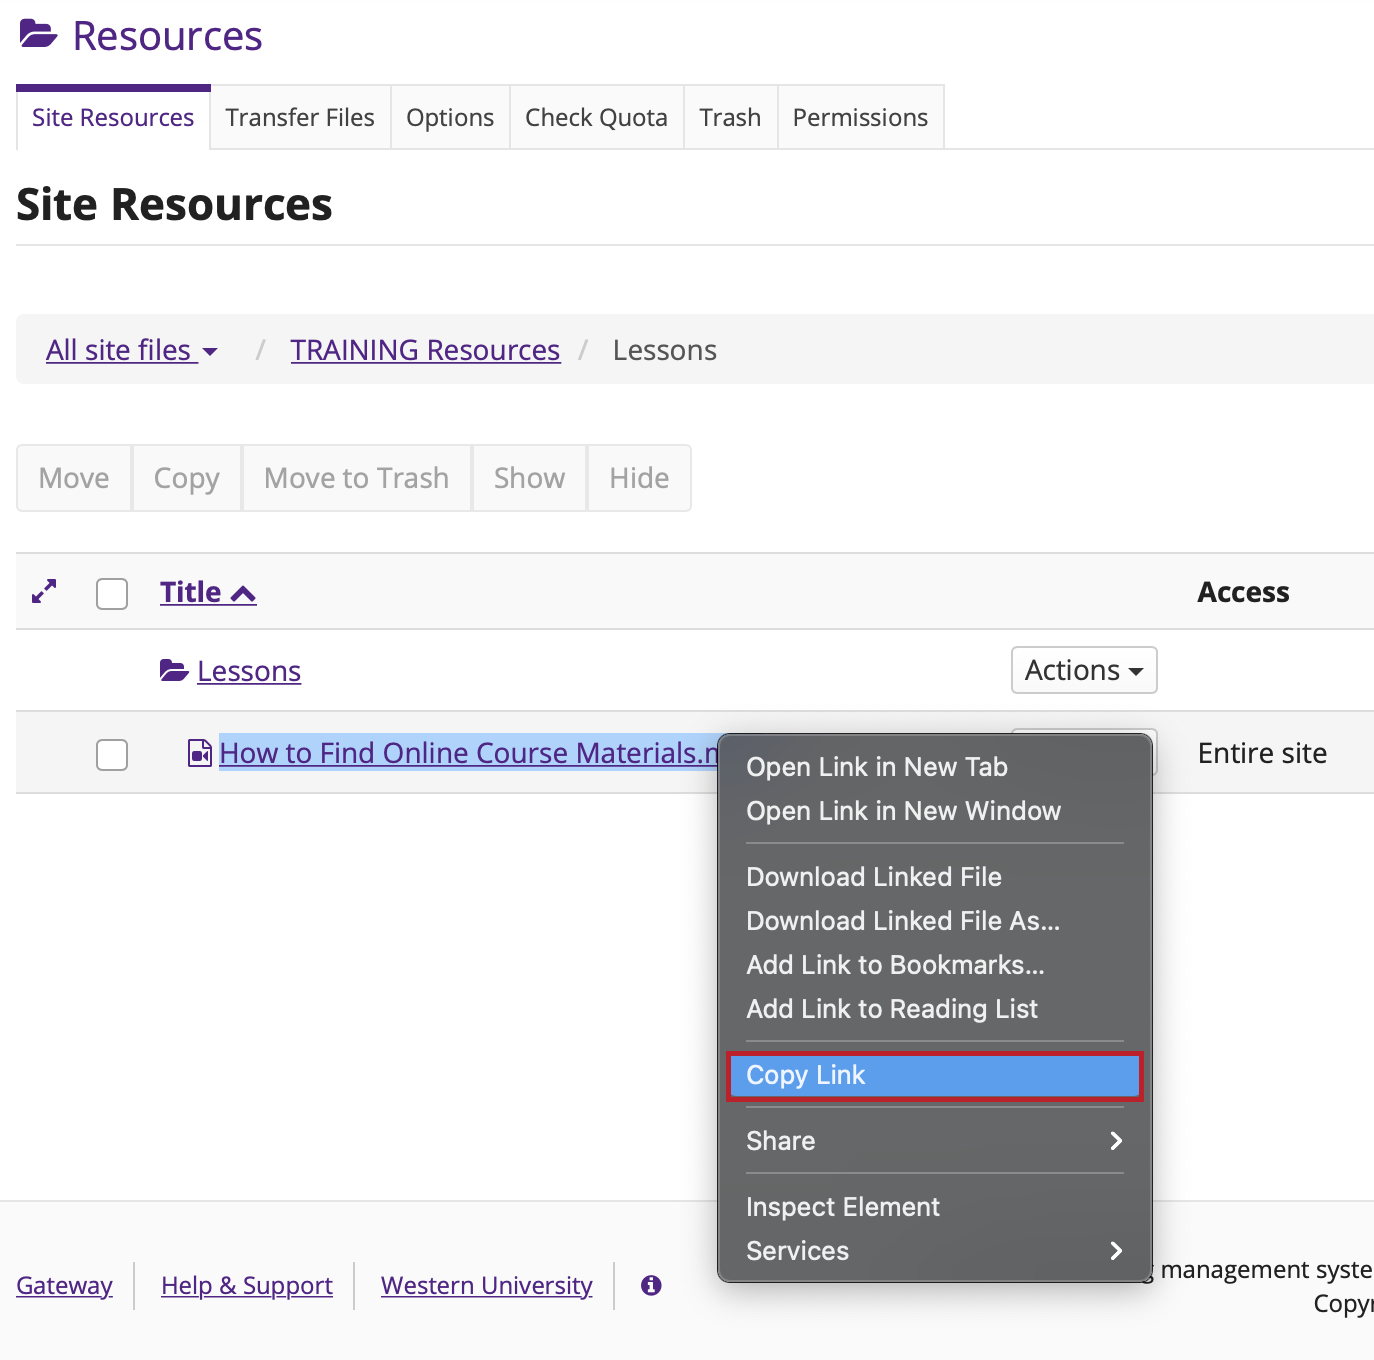Click the info circle icon in footer

tap(651, 1285)
